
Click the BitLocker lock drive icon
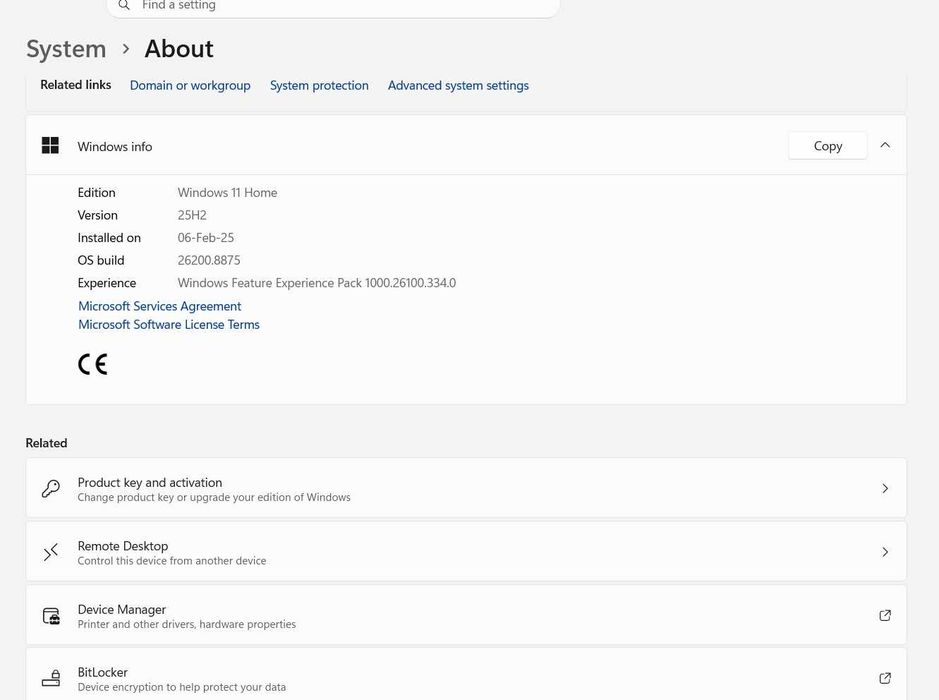pyautogui.click(x=52, y=678)
